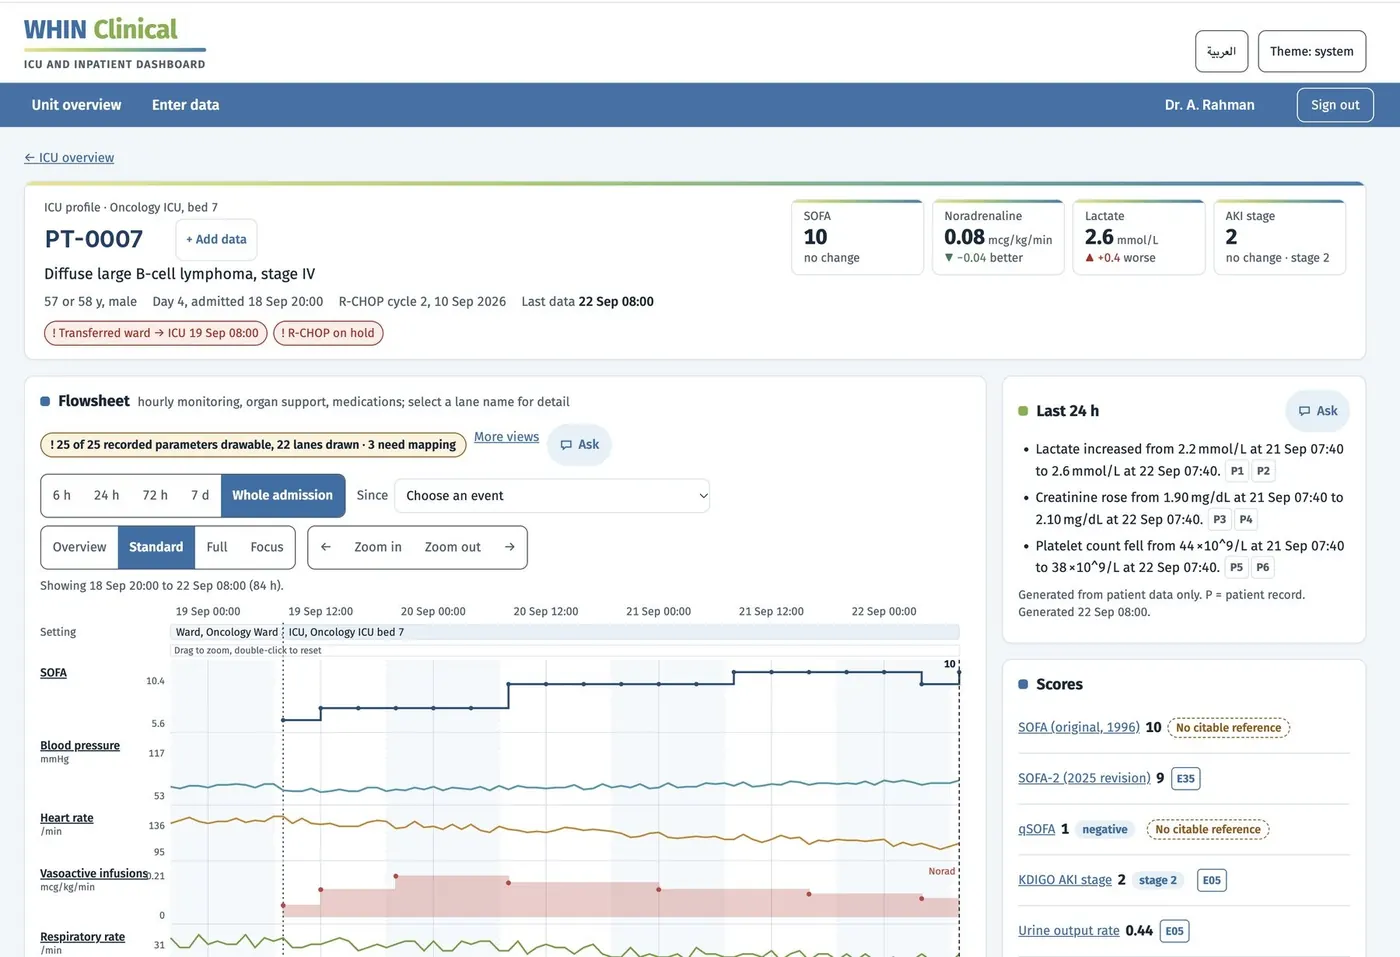Click the + Add data button

click(x=216, y=239)
